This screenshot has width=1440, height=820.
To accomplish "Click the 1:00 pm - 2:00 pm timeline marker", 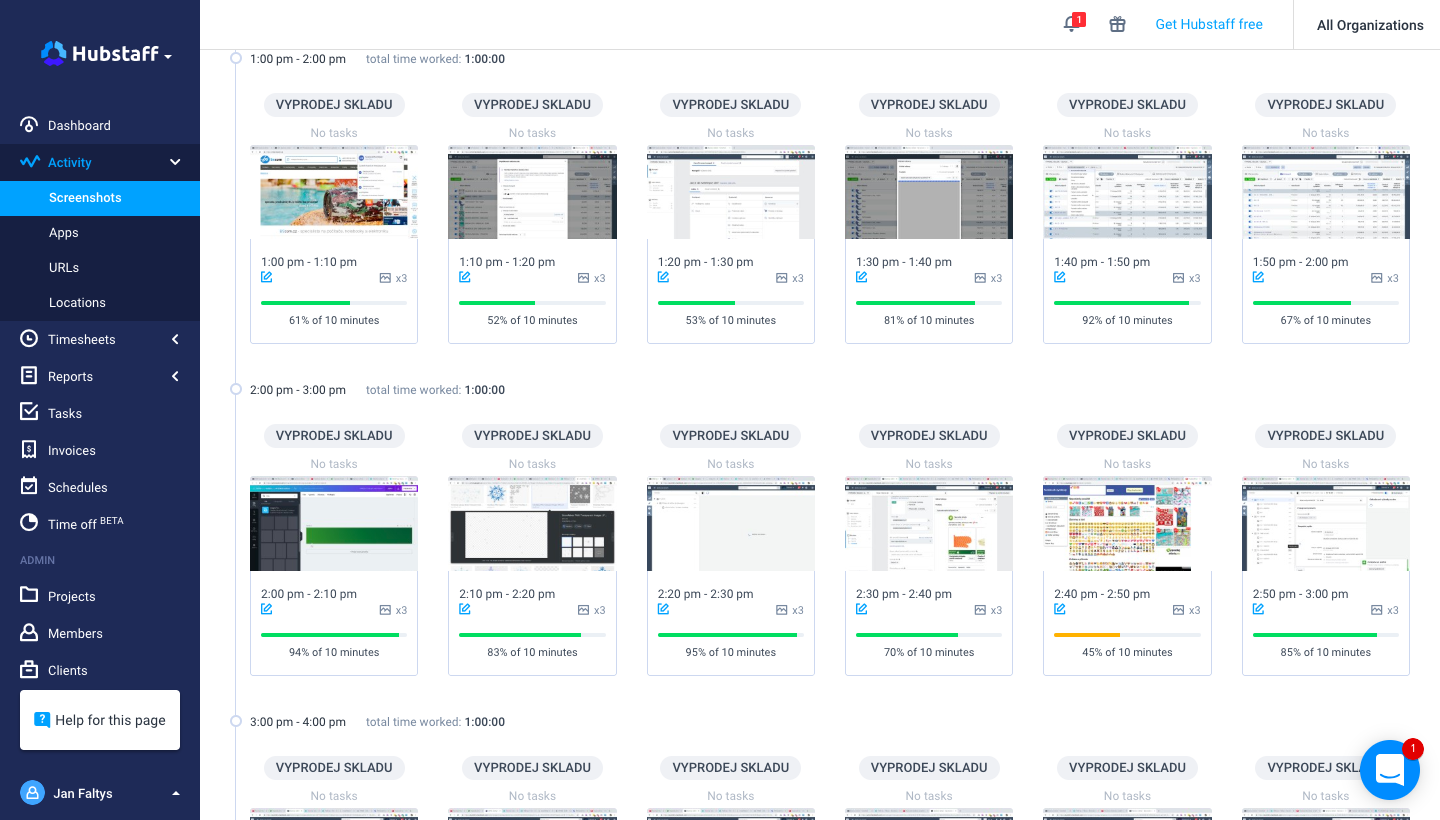I will [x=236, y=58].
